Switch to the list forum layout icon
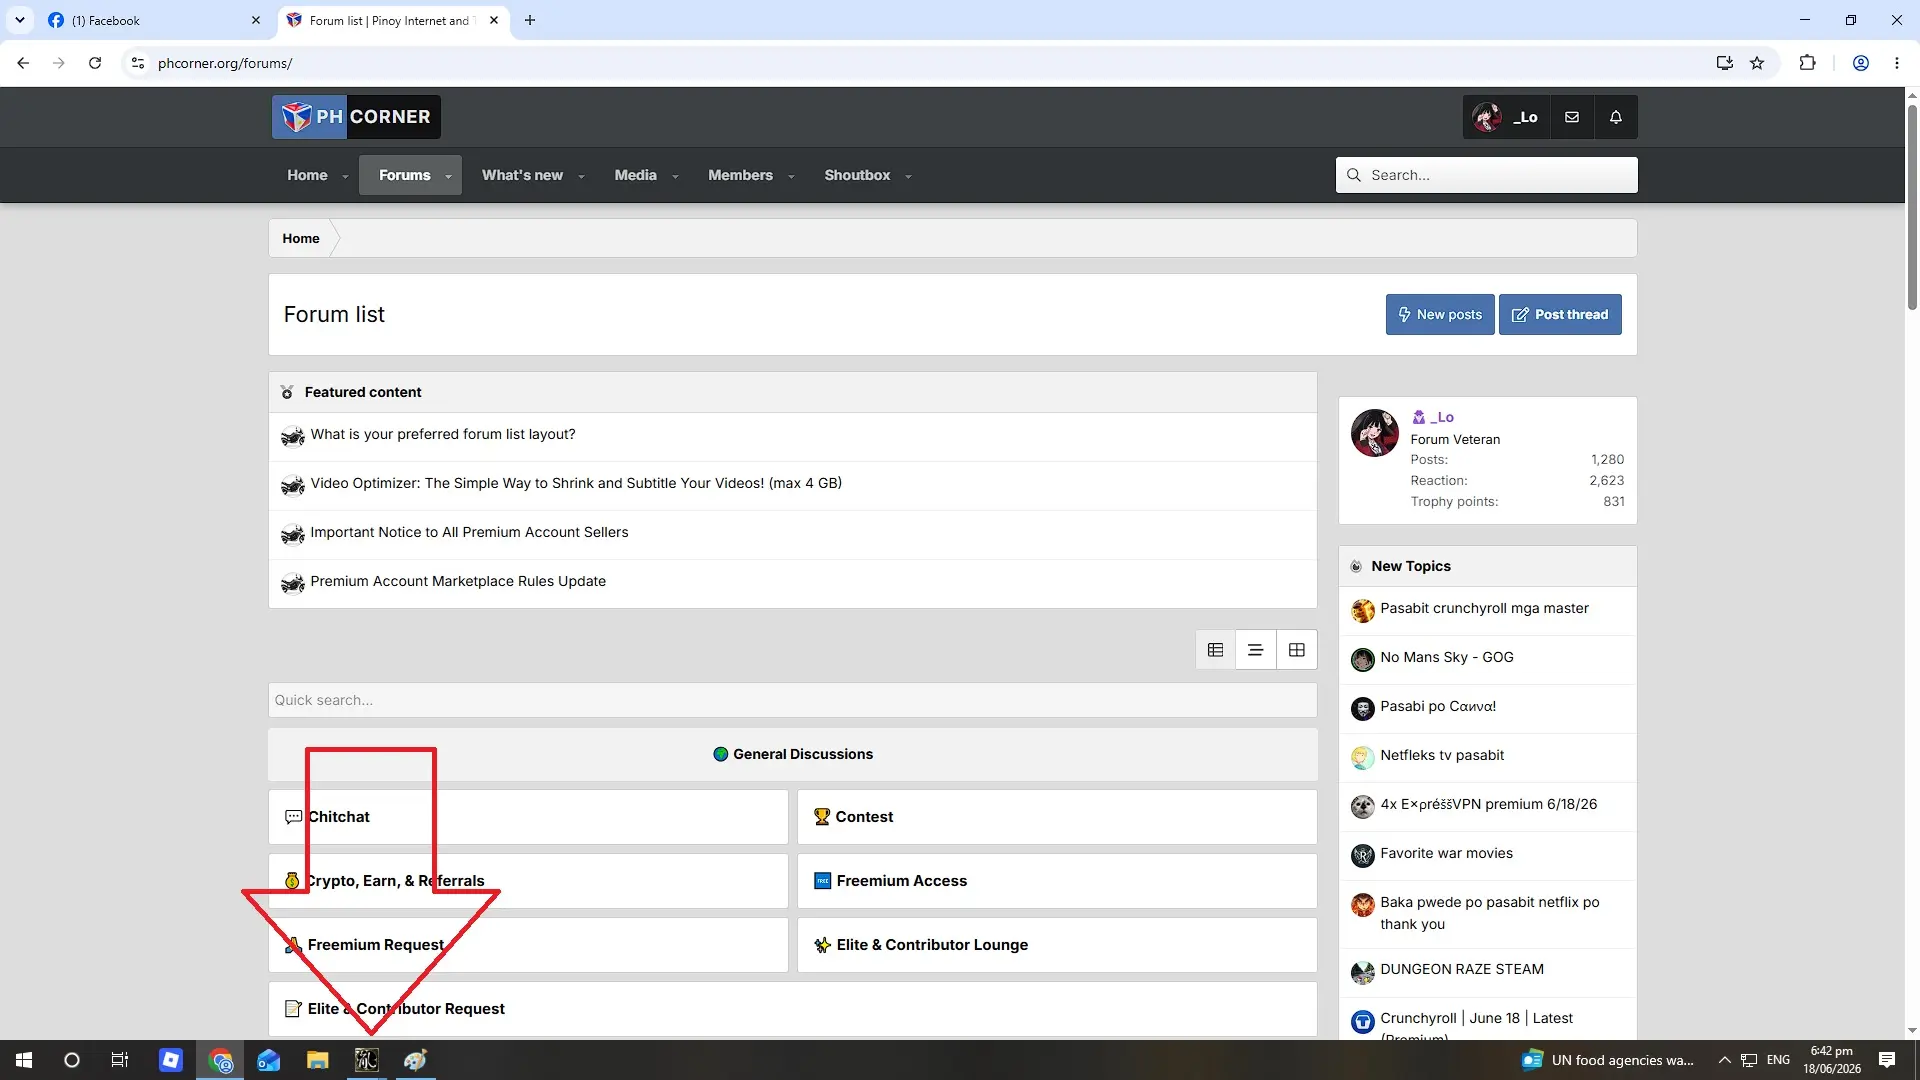This screenshot has width=1920, height=1080. point(1256,650)
